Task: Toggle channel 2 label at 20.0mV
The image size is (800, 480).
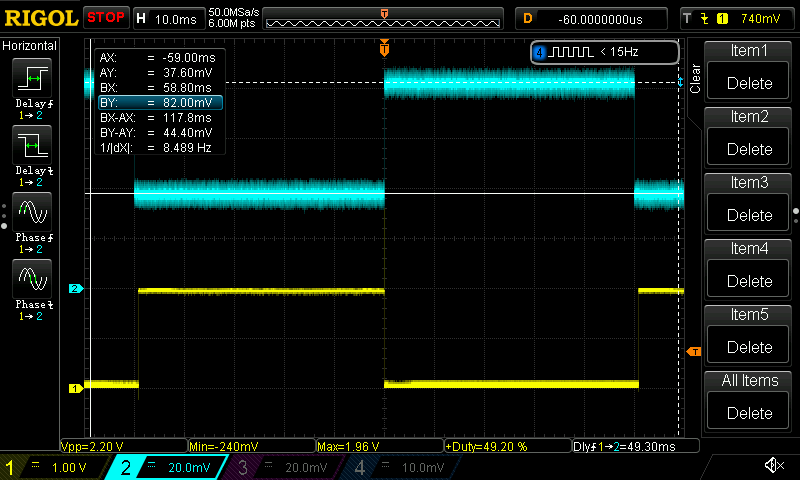Action: (x=167, y=467)
